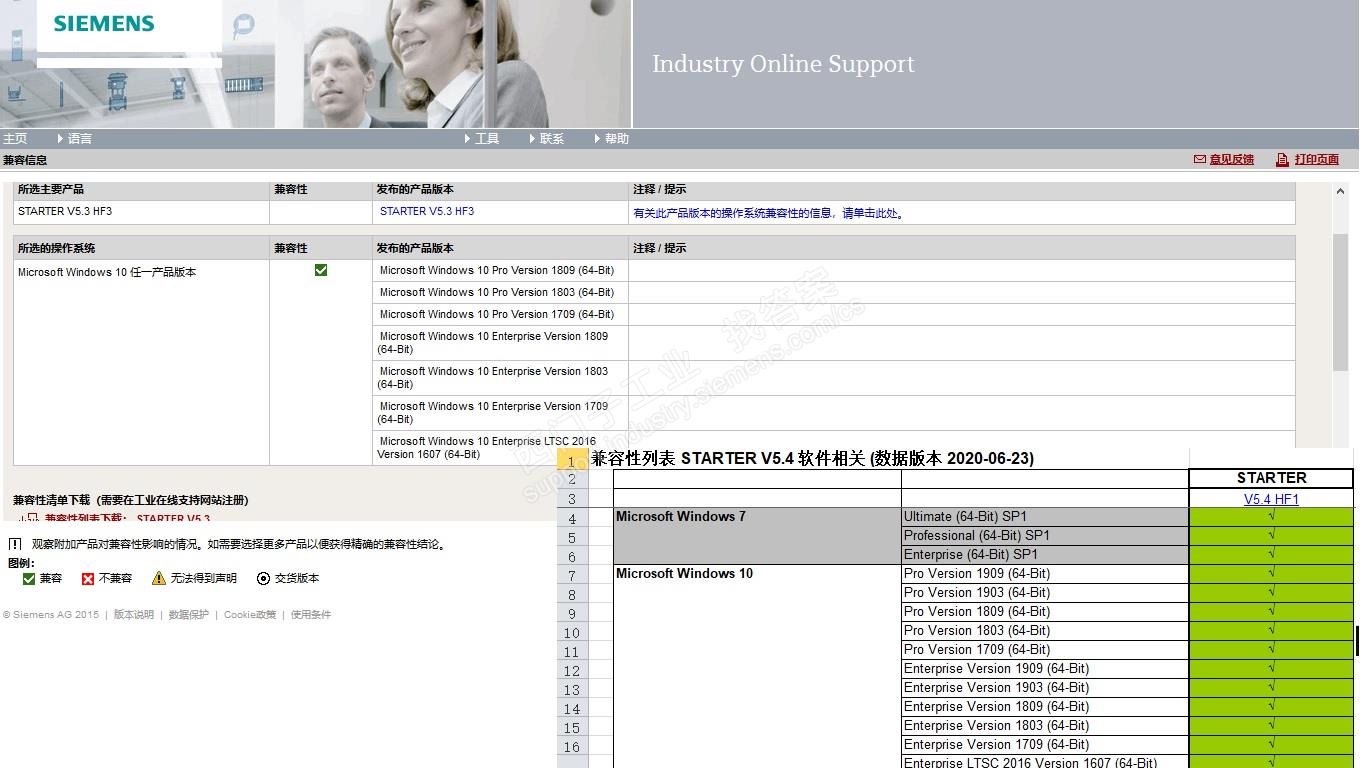Click the 打印页面 print page link
The image size is (1366, 768).
(x=1317, y=160)
